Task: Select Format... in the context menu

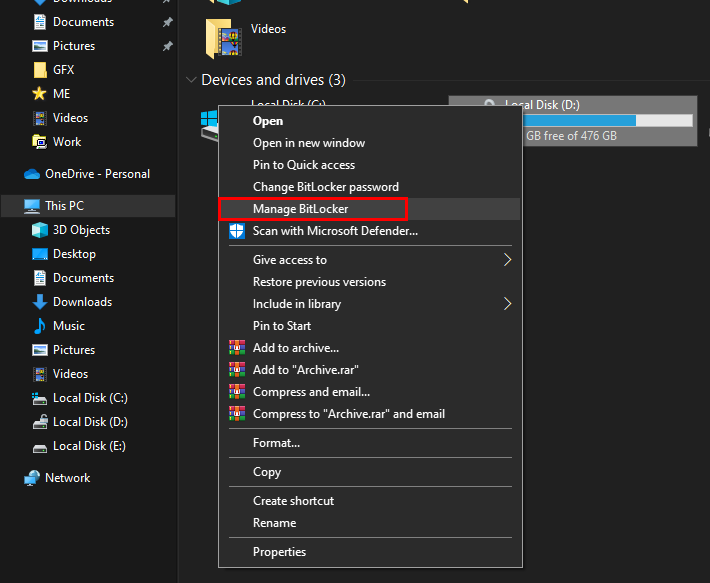Action: pyautogui.click(x=276, y=443)
